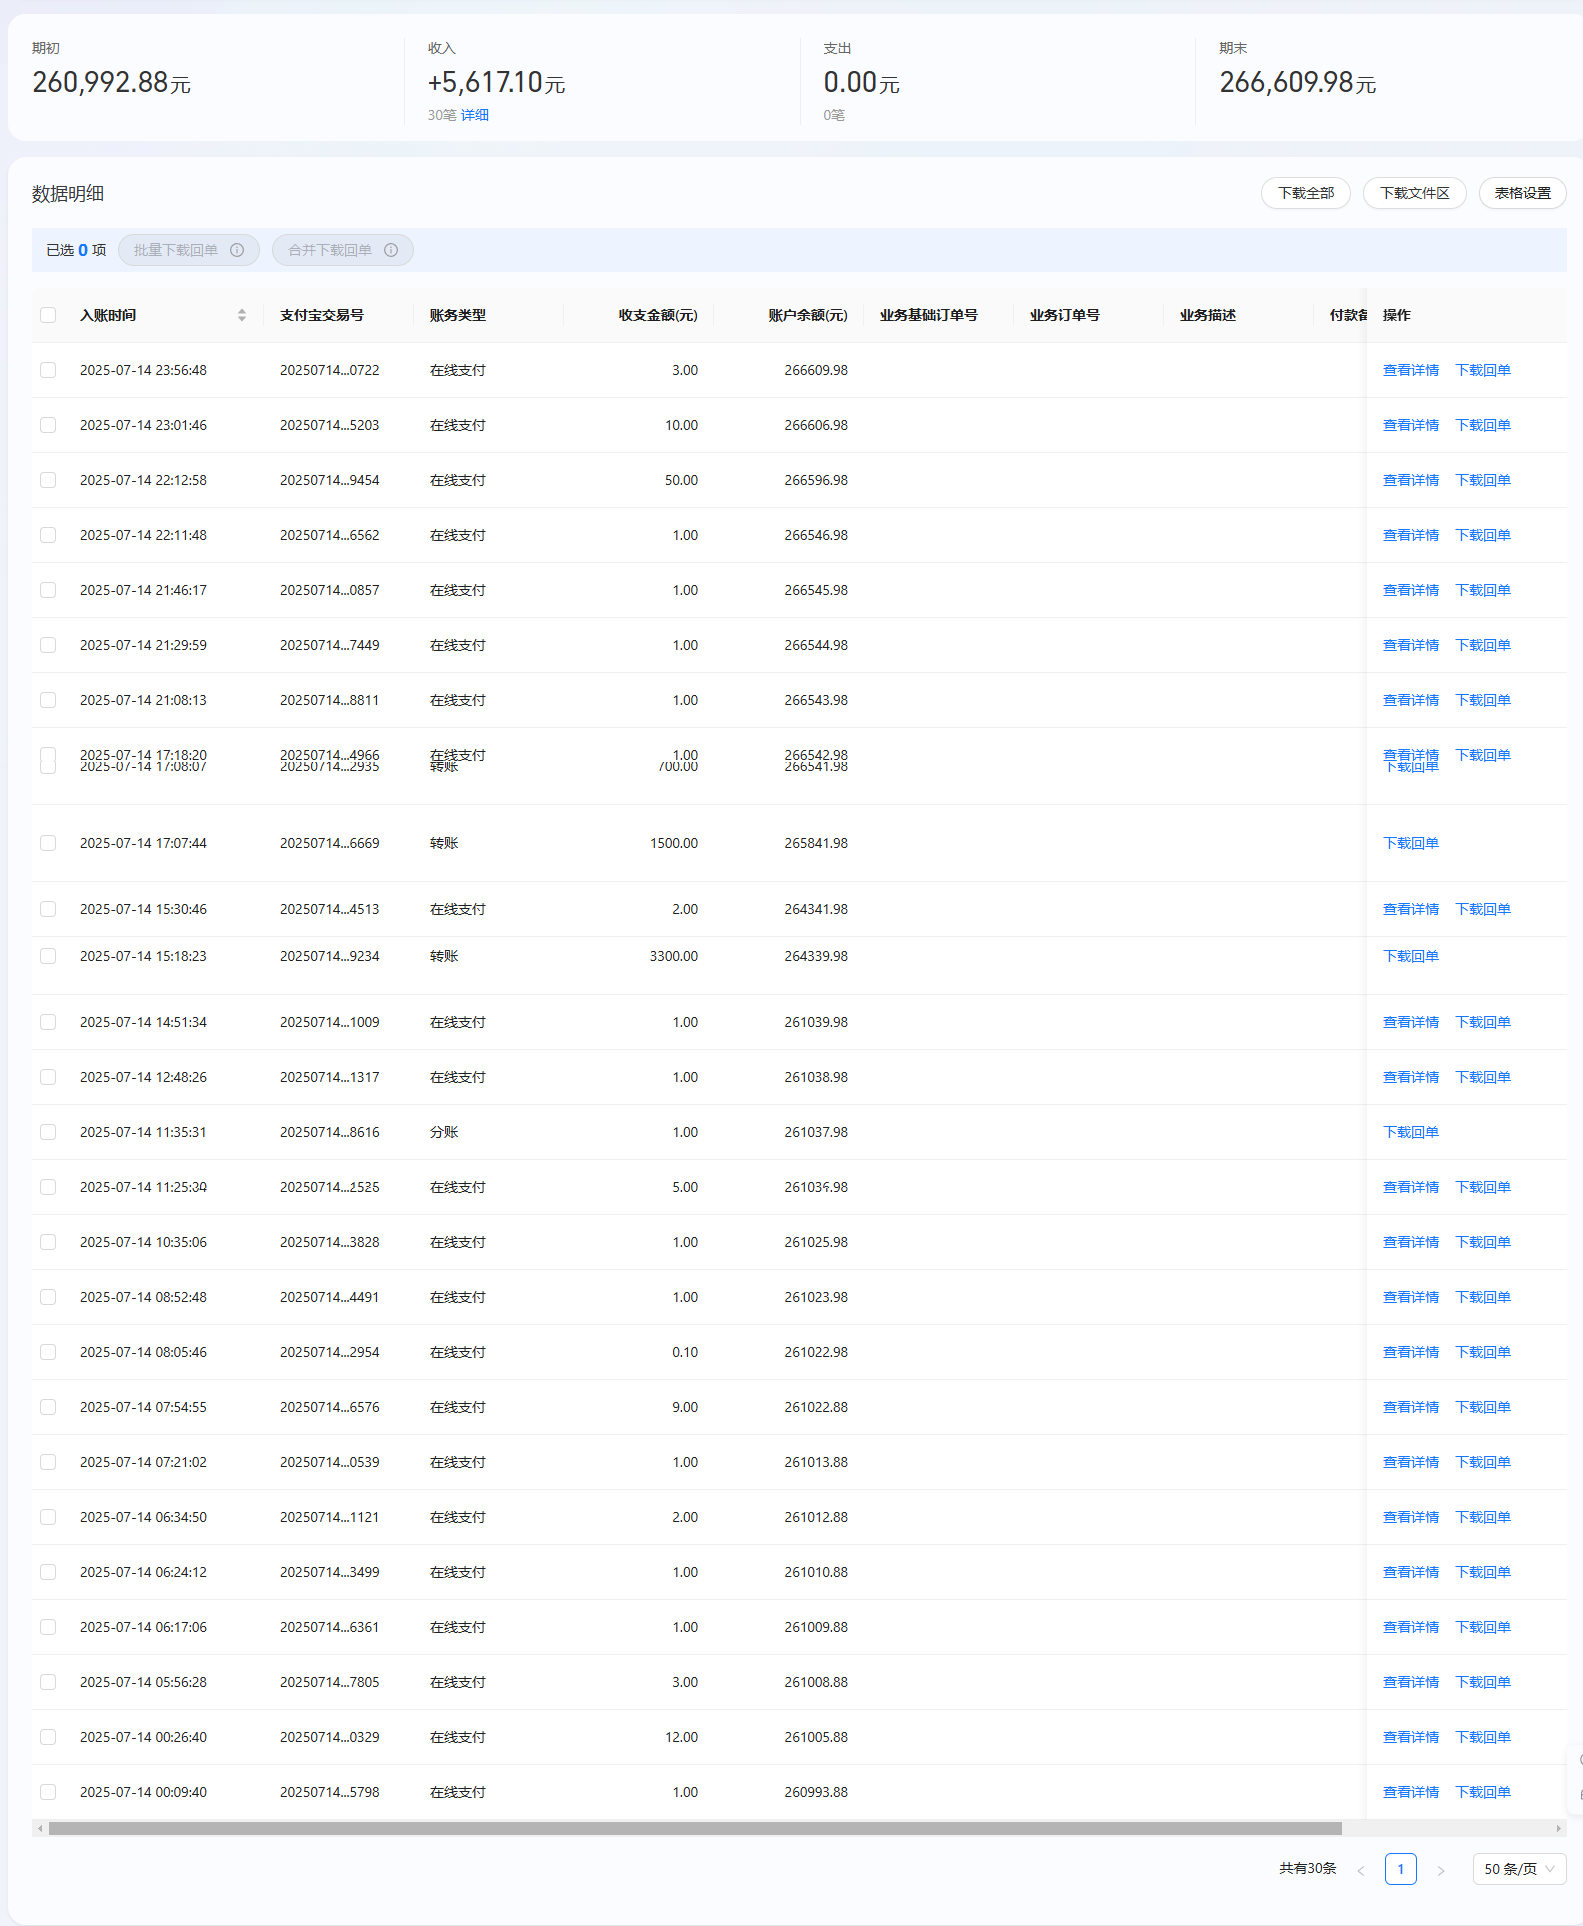The height and width of the screenshot is (1926, 1583).
Task: Click the 业务订单号 column header
Action: coord(1065,315)
